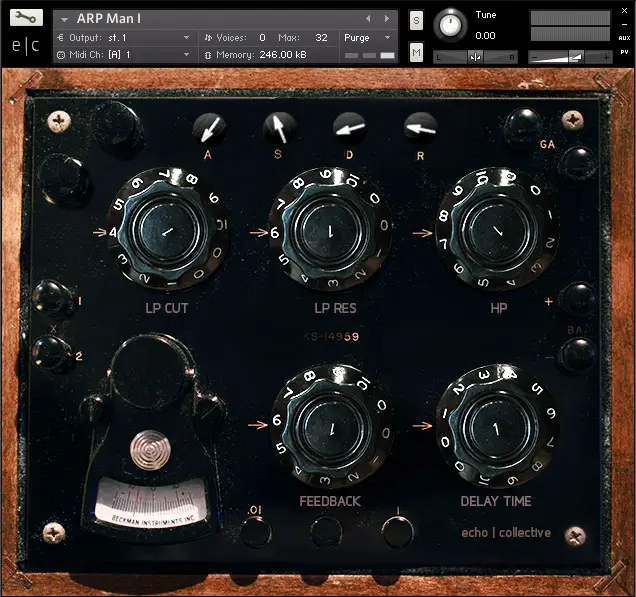
Task: Click the ARP Man I instrument name
Action: [x=109, y=19]
